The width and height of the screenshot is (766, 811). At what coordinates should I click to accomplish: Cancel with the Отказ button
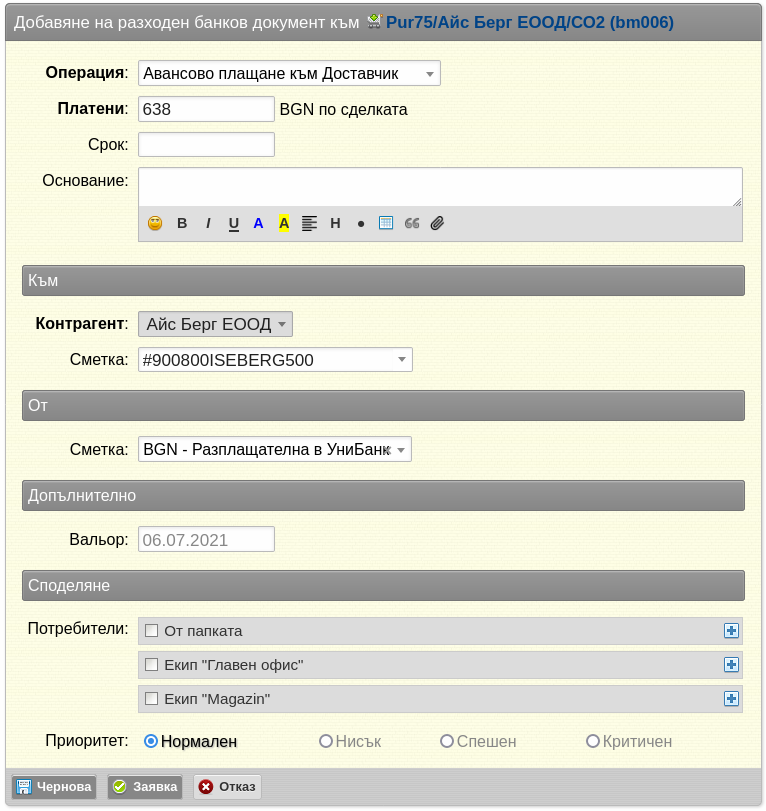pos(228,787)
